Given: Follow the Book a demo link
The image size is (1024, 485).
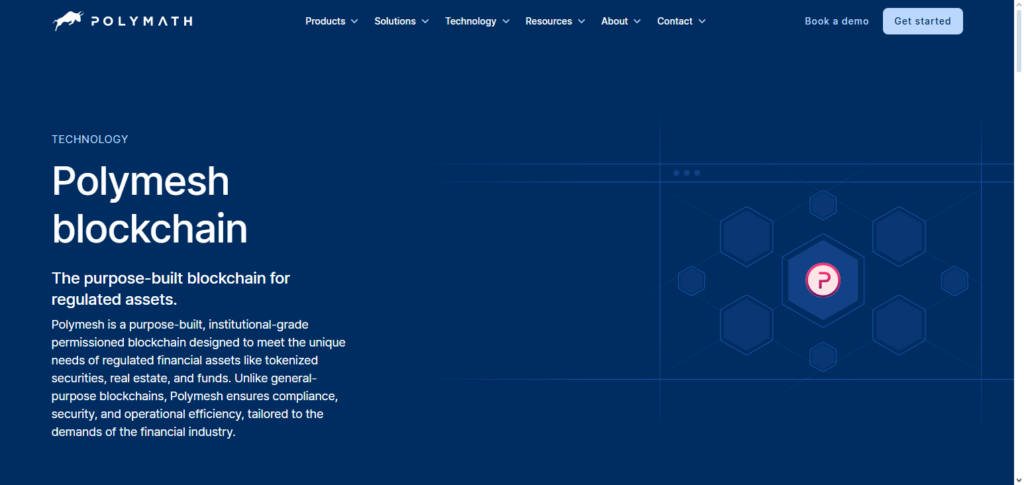Looking at the screenshot, I should tap(836, 21).
